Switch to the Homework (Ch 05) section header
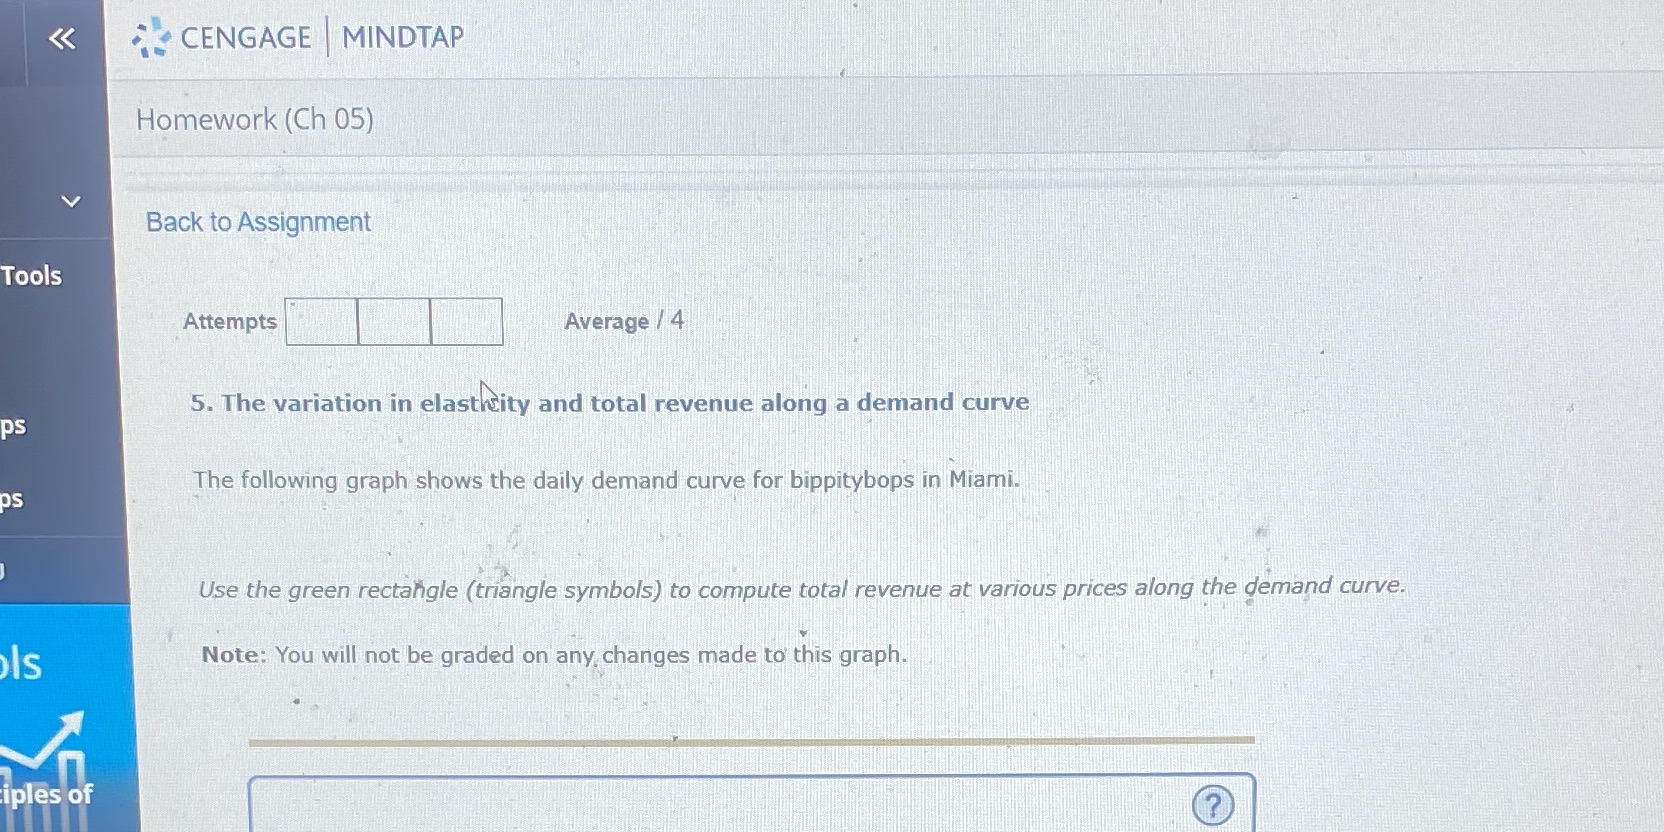This screenshot has height=832, width=1664. 255,119
